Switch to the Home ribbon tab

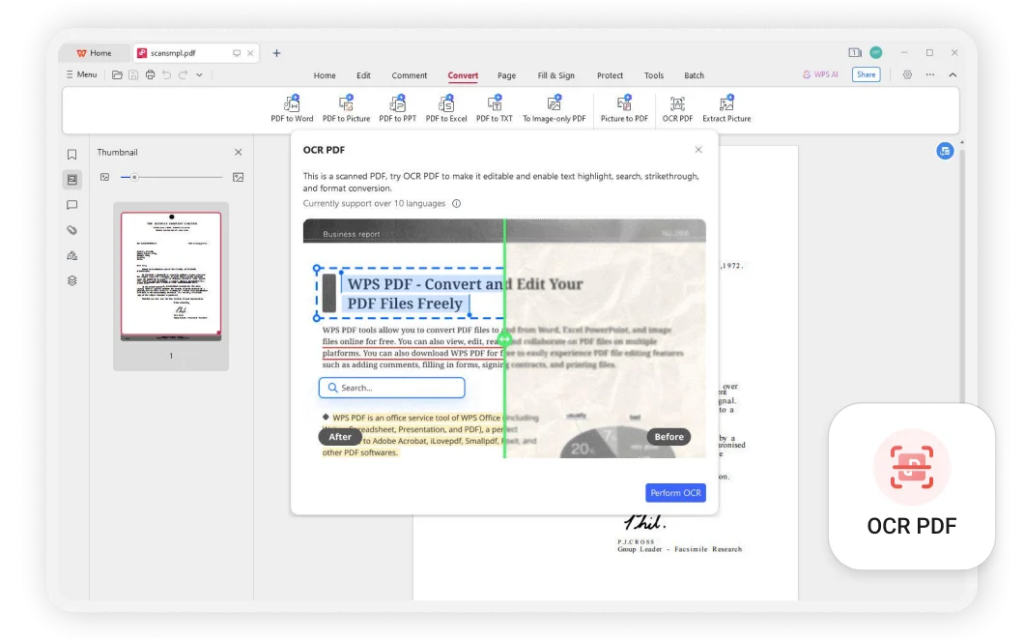pos(325,75)
